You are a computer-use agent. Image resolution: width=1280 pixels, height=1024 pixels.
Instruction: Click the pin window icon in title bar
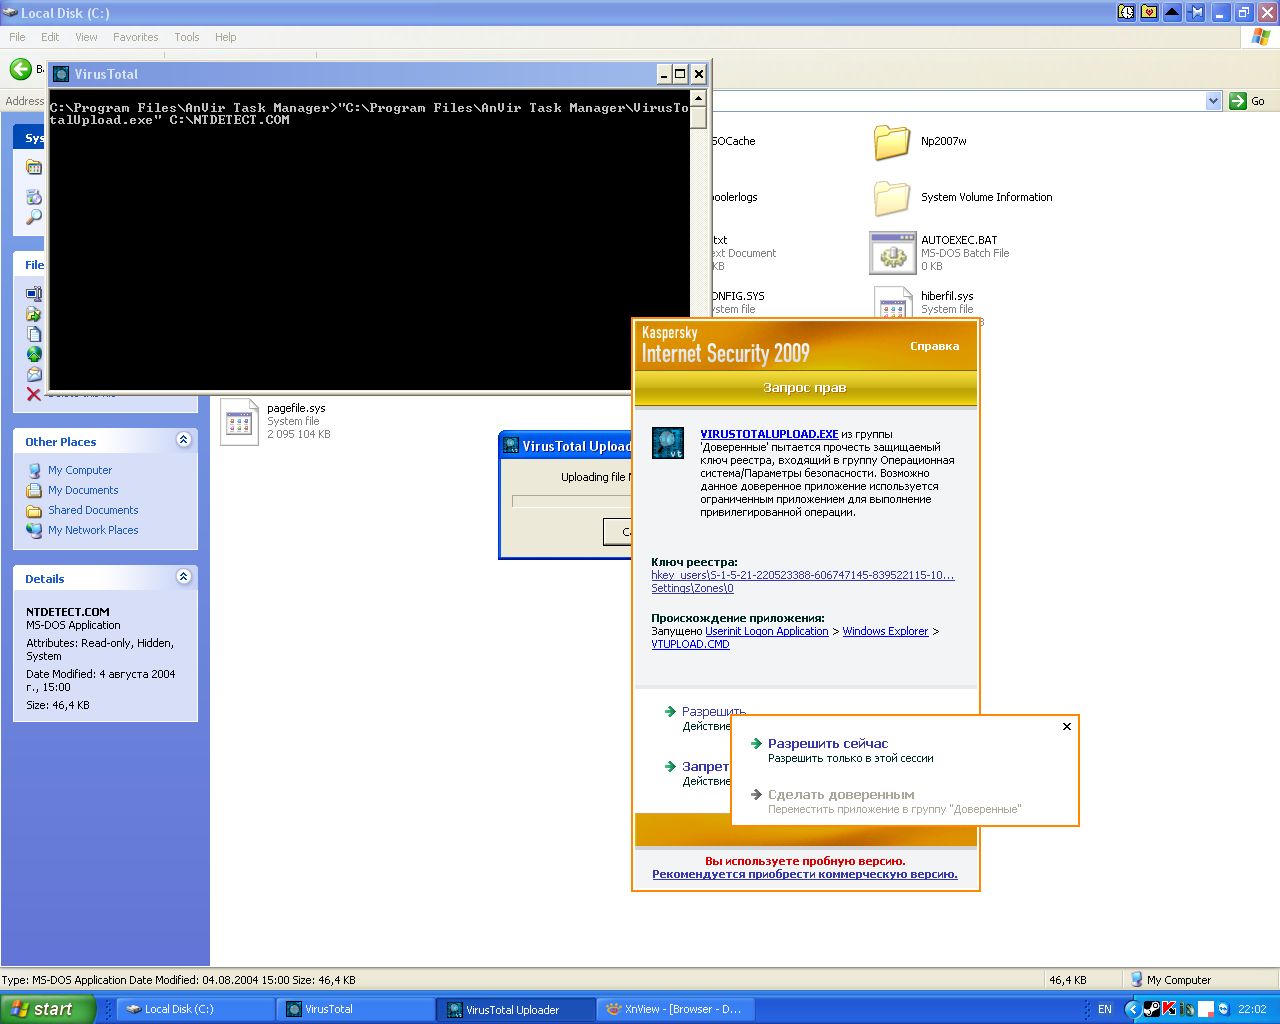(x=1195, y=12)
